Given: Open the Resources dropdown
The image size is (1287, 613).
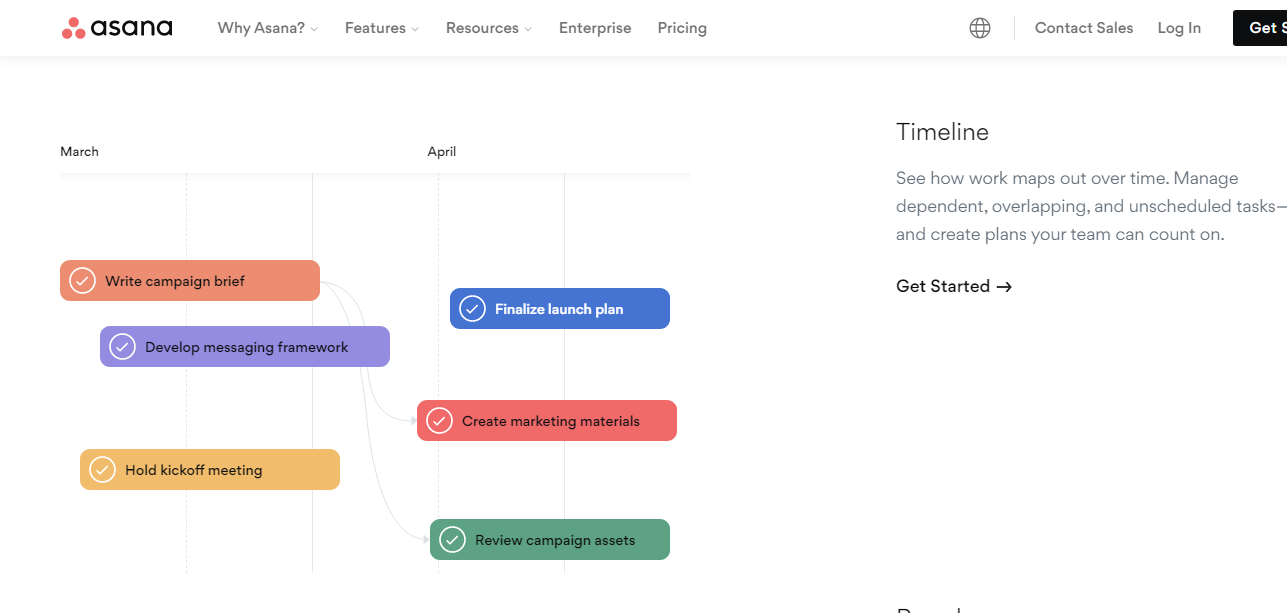Looking at the screenshot, I should pos(489,28).
